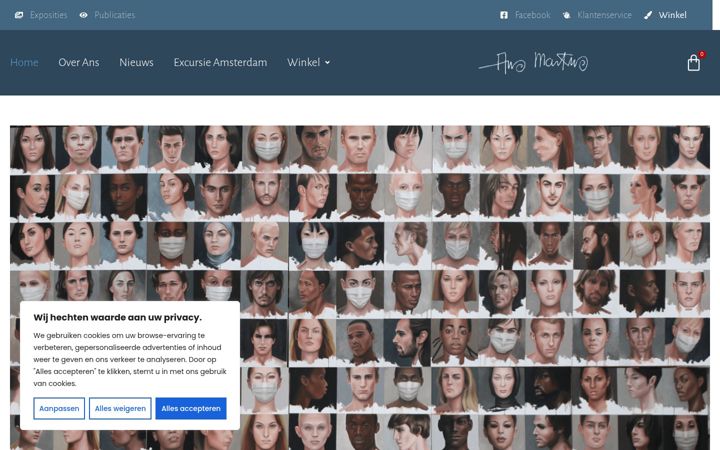
Task: Open the Over Ans page
Action: pos(79,62)
